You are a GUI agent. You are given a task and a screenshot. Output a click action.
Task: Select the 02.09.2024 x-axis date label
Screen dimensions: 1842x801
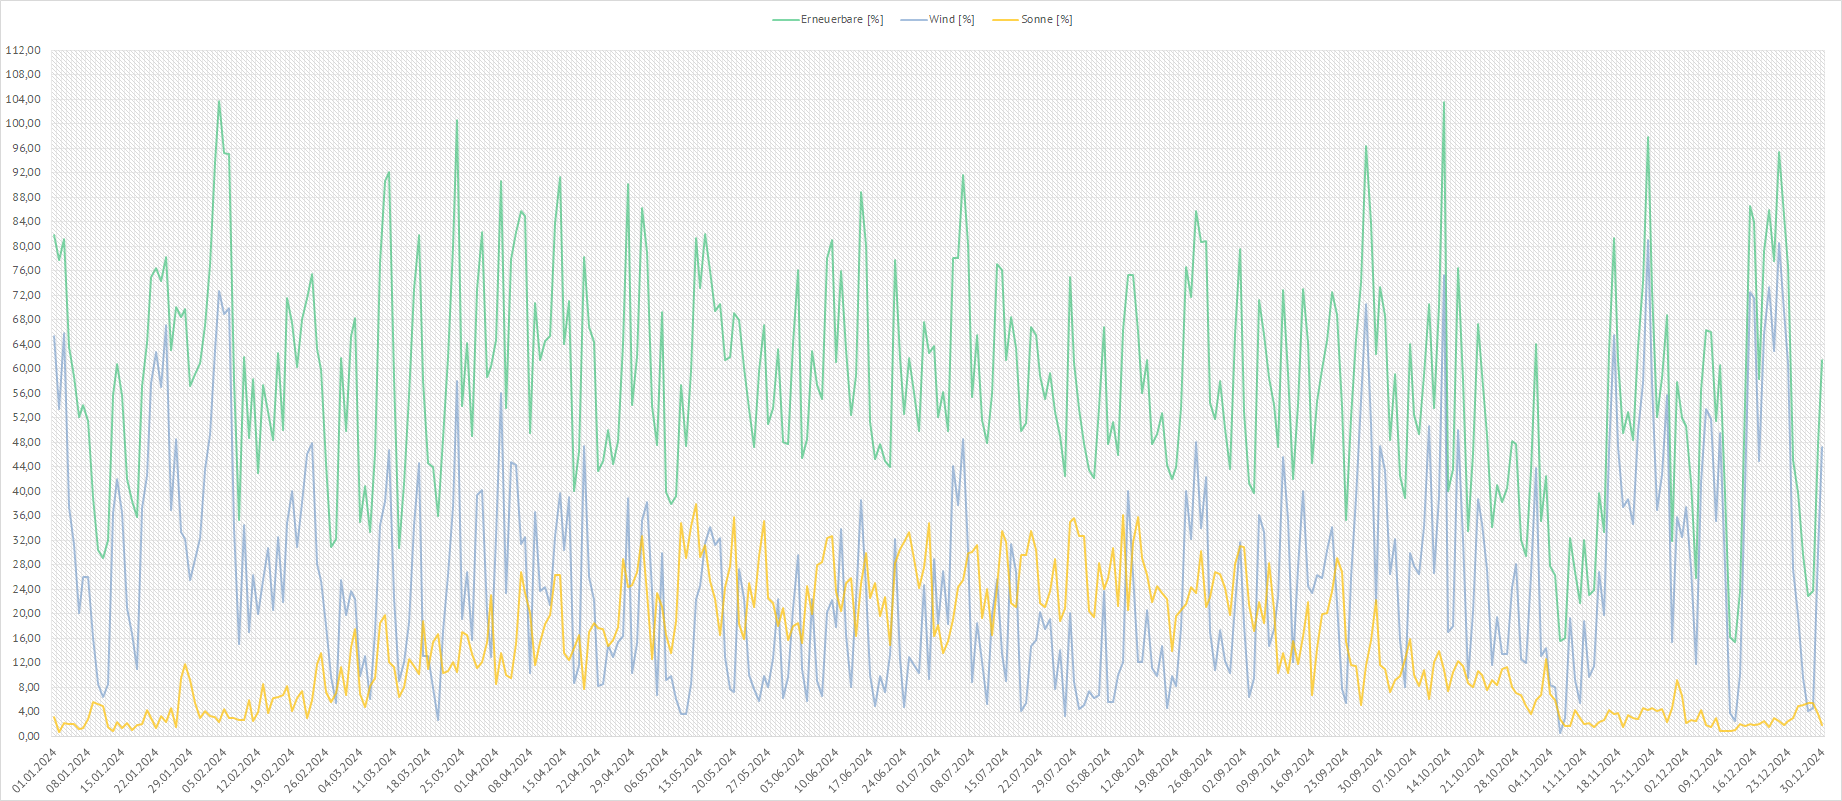pyautogui.click(x=1226, y=772)
